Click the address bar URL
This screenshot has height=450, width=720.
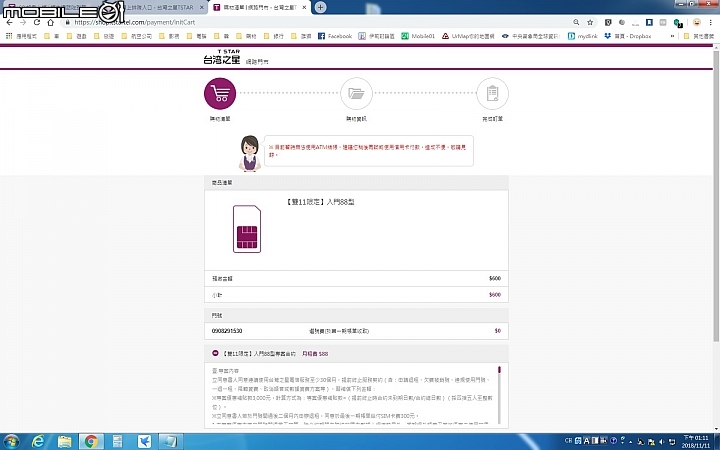pyautogui.click(x=135, y=22)
